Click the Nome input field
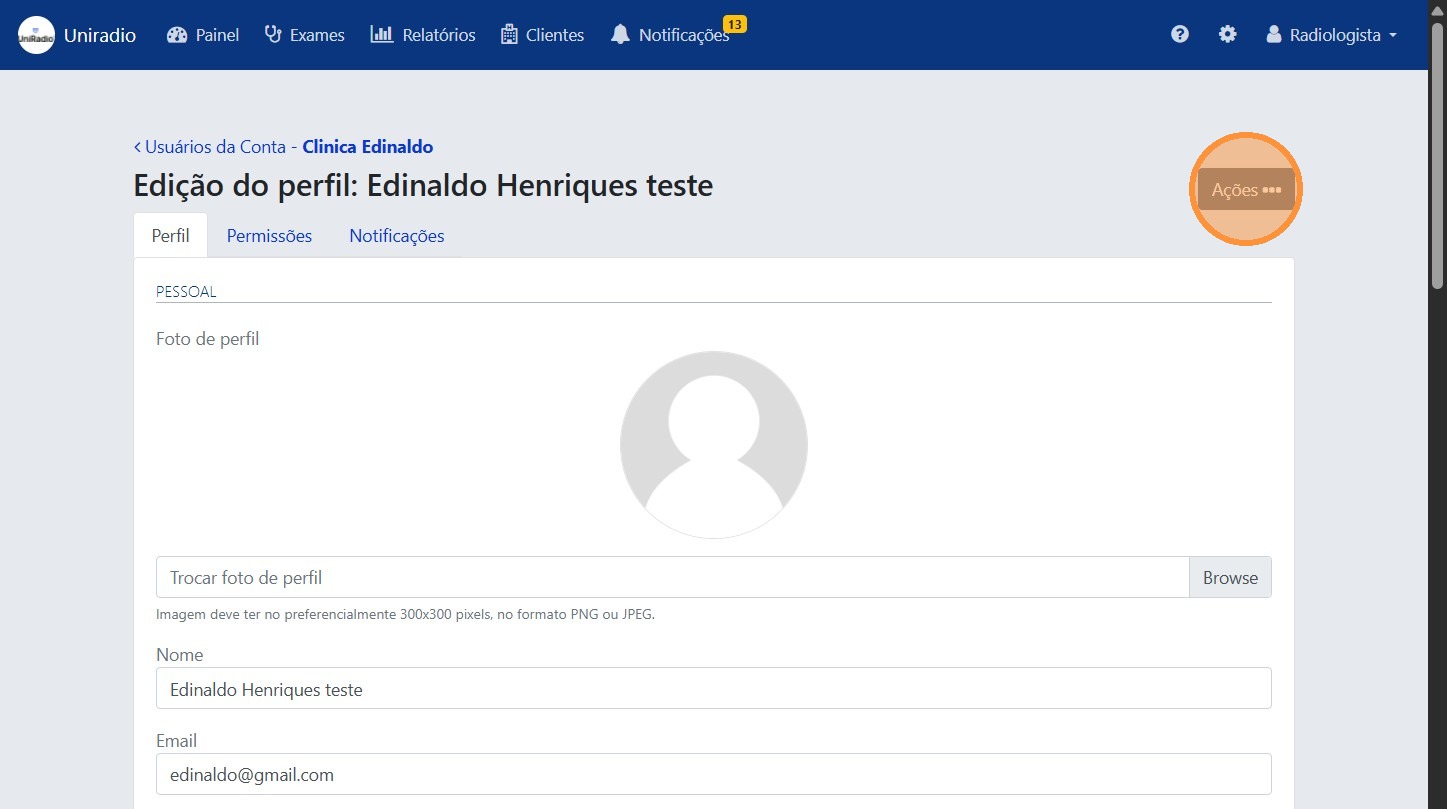Screen dimensions: 1447x809 pyautogui.click(x=713, y=688)
